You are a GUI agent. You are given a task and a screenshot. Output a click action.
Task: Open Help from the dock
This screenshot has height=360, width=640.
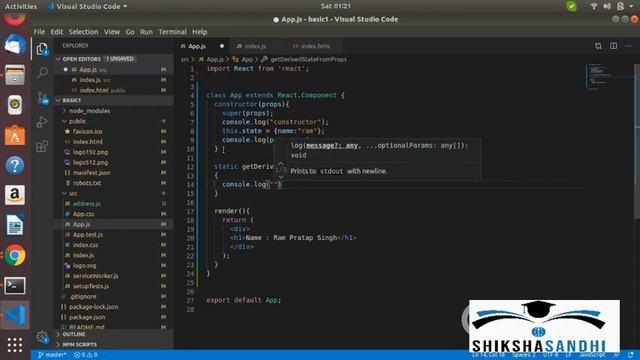[15, 165]
